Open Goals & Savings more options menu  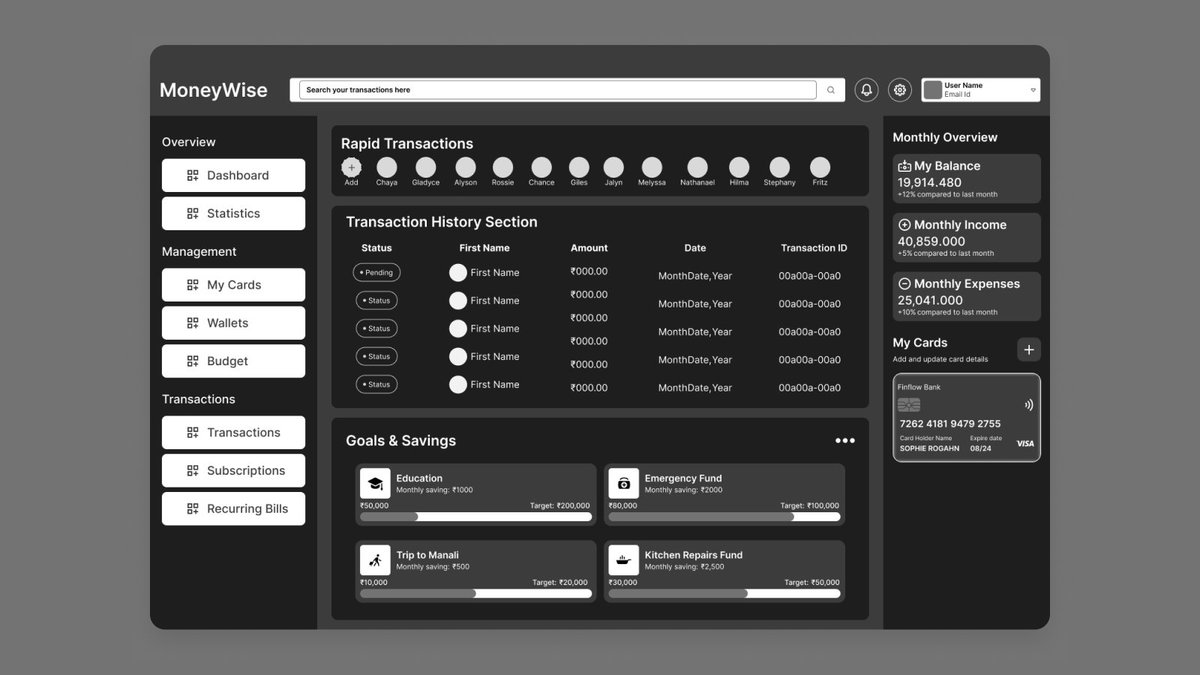click(x=845, y=441)
